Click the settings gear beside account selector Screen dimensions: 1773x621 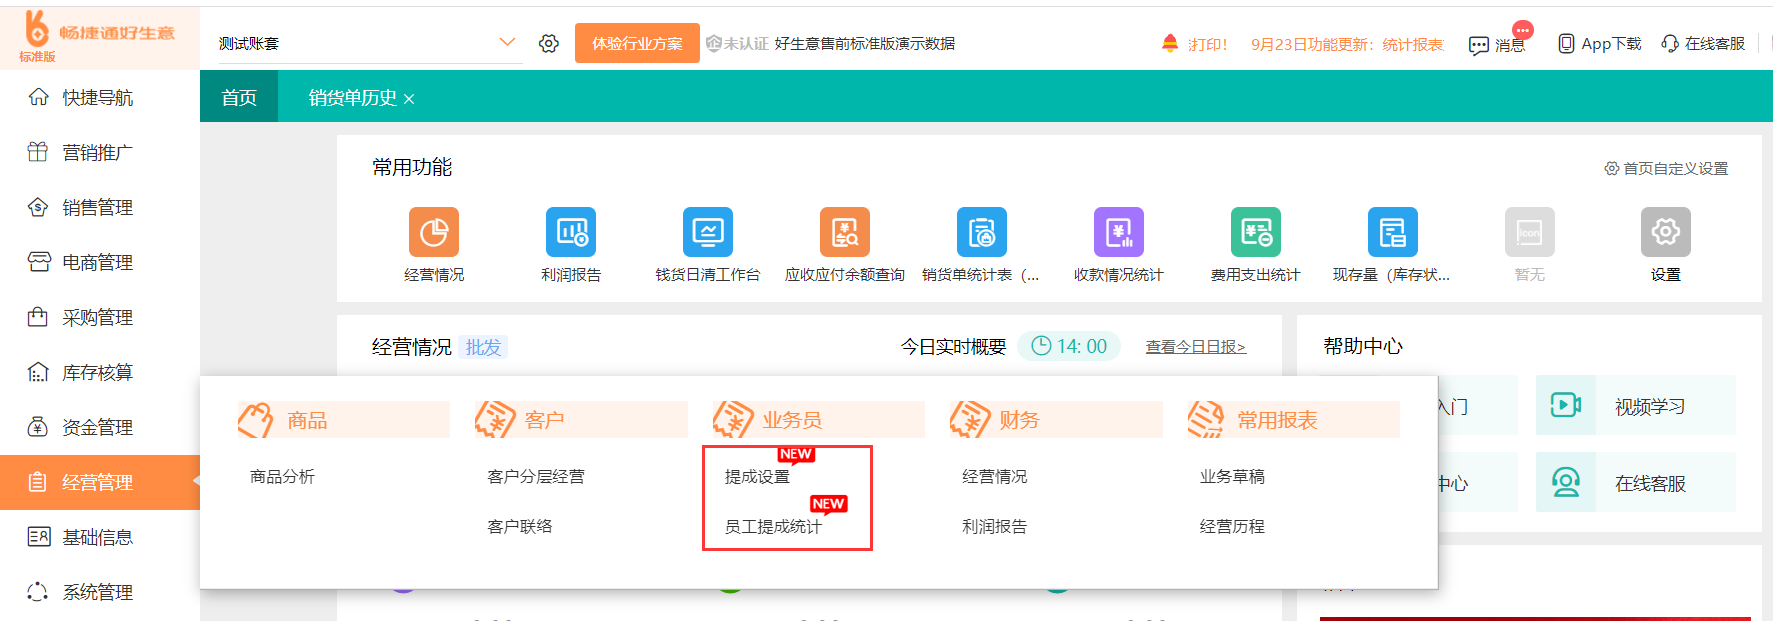pyautogui.click(x=548, y=43)
